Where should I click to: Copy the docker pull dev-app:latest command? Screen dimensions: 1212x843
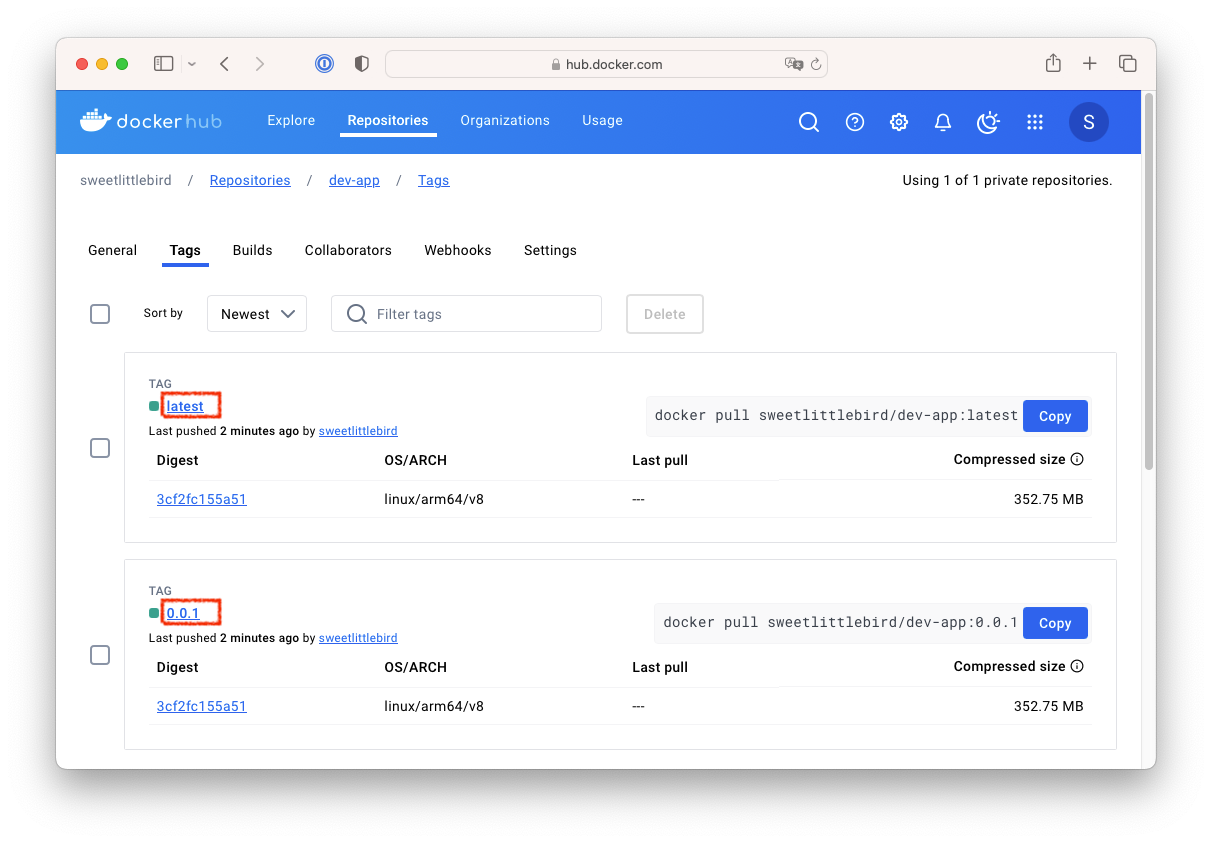(1055, 416)
